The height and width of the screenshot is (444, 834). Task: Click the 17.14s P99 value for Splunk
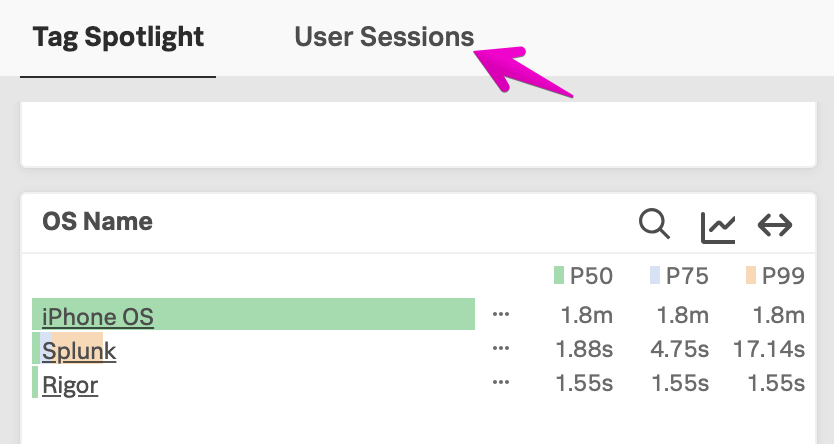(768, 349)
